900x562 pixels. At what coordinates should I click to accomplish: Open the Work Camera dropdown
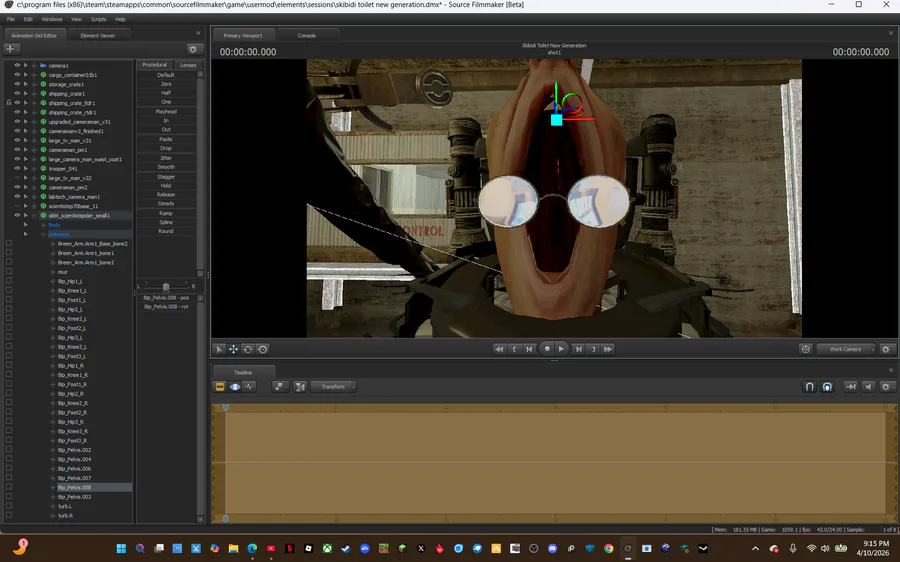pos(845,349)
